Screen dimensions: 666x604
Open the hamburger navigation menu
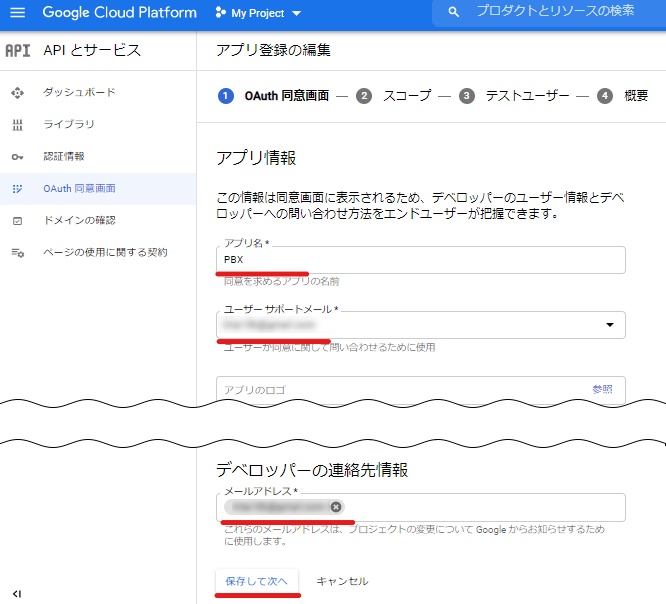(17, 13)
